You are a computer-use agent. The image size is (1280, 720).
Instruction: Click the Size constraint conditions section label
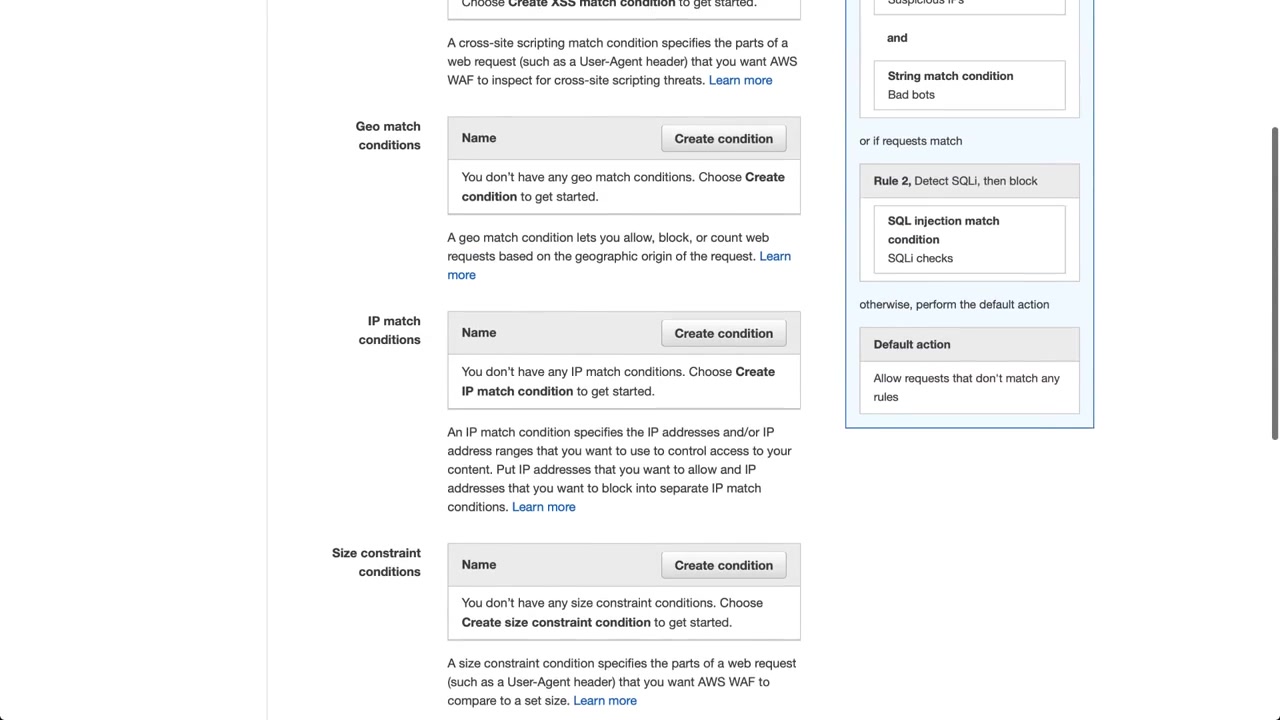377,562
